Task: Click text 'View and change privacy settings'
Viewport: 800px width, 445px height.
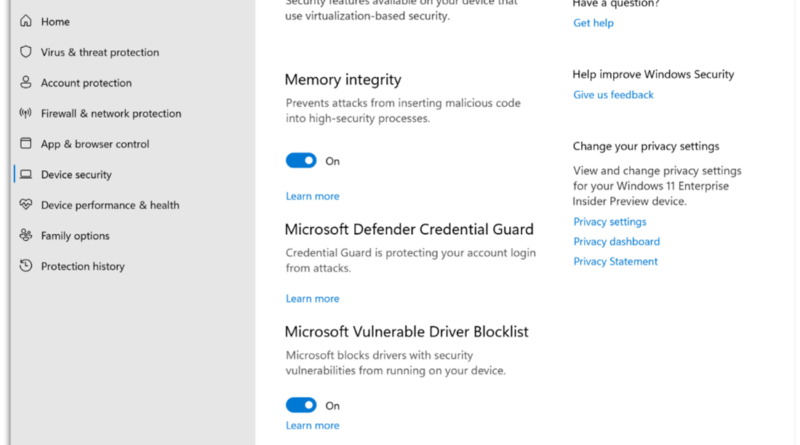Action: pyautogui.click(x=657, y=170)
